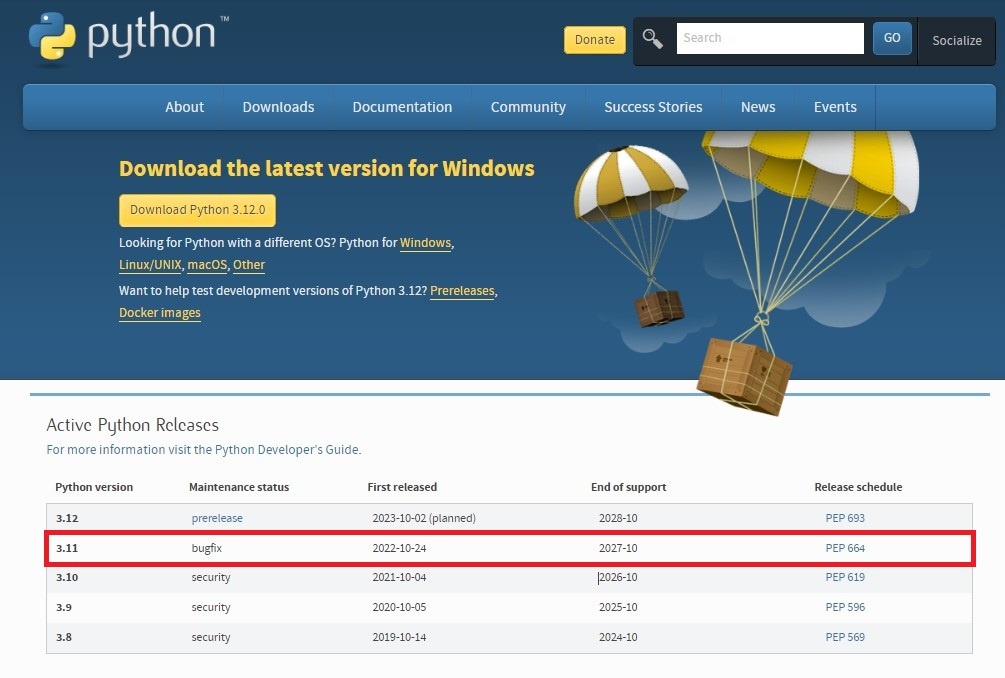Follow the Windows download link
This screenshot has width=1005, height=678.
[x=426, y=243]
